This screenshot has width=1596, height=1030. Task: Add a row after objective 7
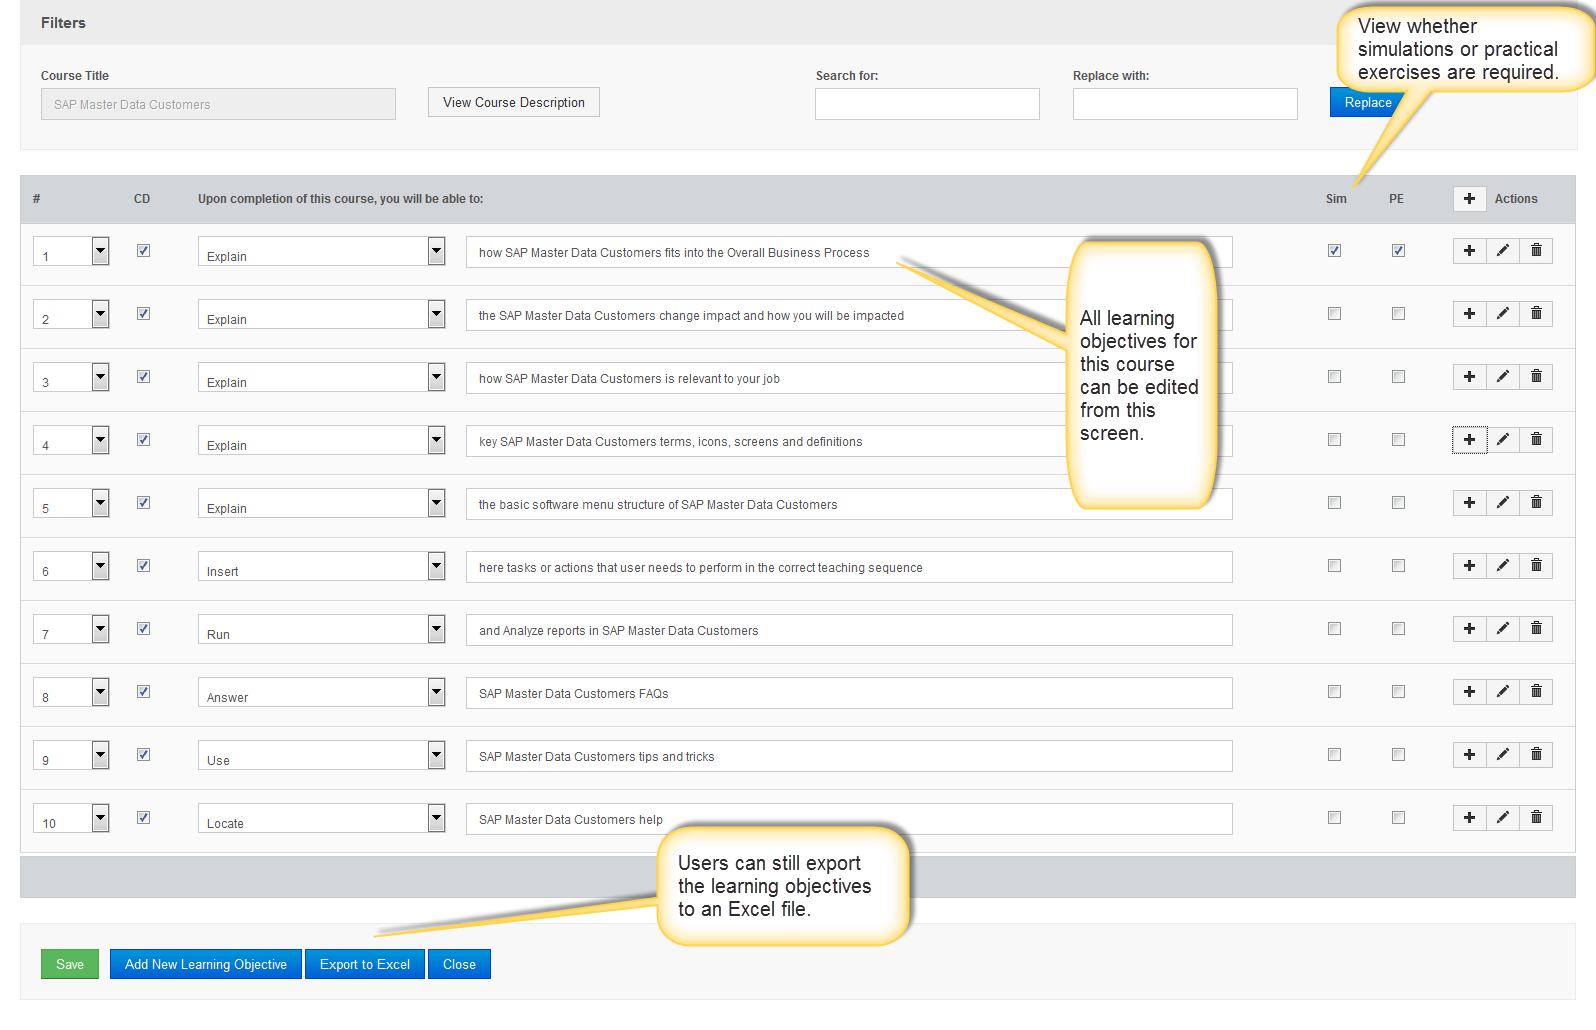click(1469, 629)
